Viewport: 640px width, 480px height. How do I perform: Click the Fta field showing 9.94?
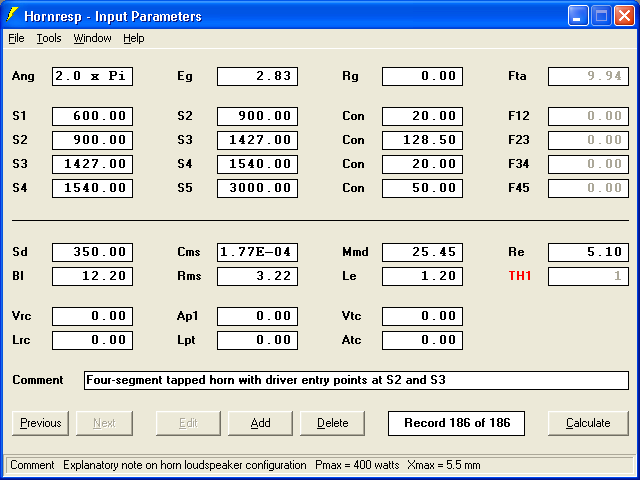588,76
